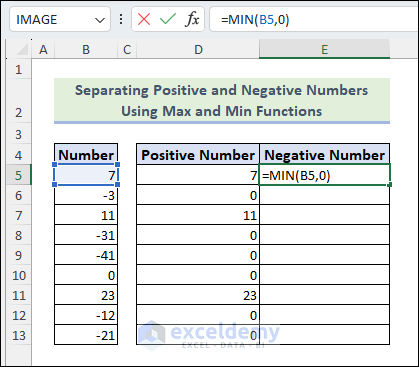Screen dimensions: 419x367
Task: Select row 4 header
Action: click(18, 155)
